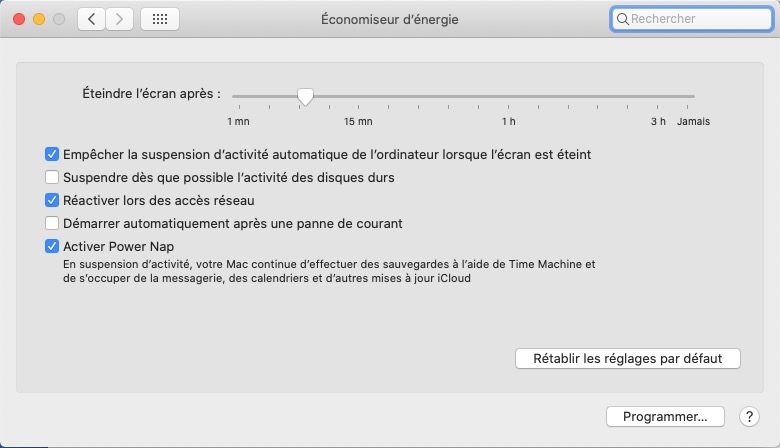Image resolution: width=780 pixels, height=448 pixels.
Task: Turn off the "Activer Power Nap" checkbox
Action: 52,247
